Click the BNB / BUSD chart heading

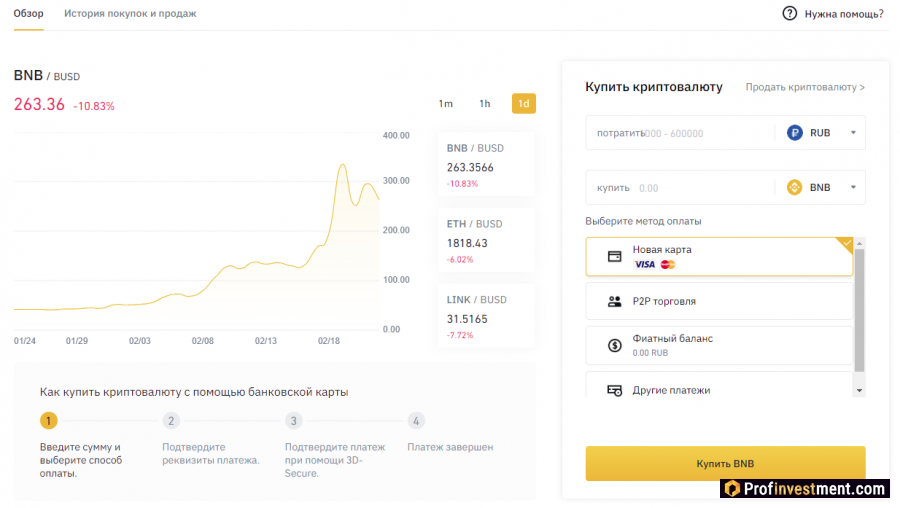47,76
